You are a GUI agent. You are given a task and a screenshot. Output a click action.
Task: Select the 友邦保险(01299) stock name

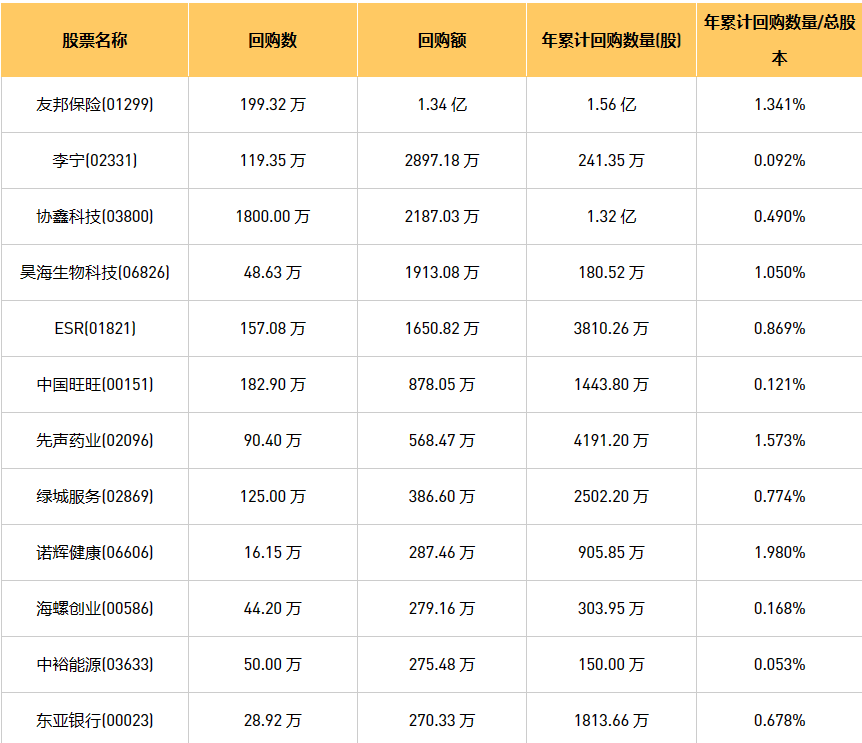94,104
